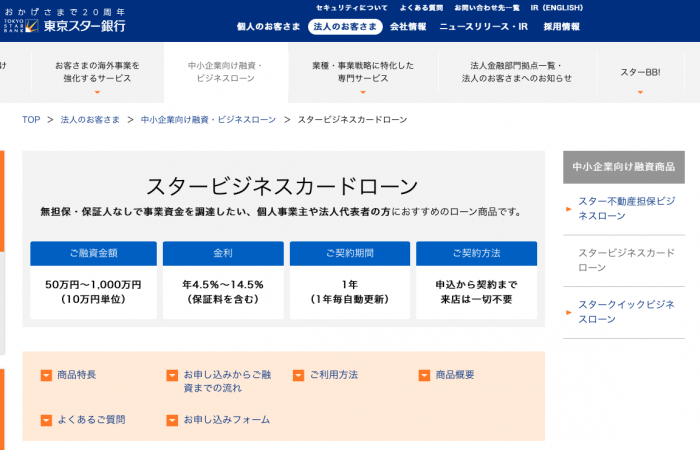Screen dimensions: 700x450
Task: Jump to the 商品概要 section
Action: pos(455,375)
